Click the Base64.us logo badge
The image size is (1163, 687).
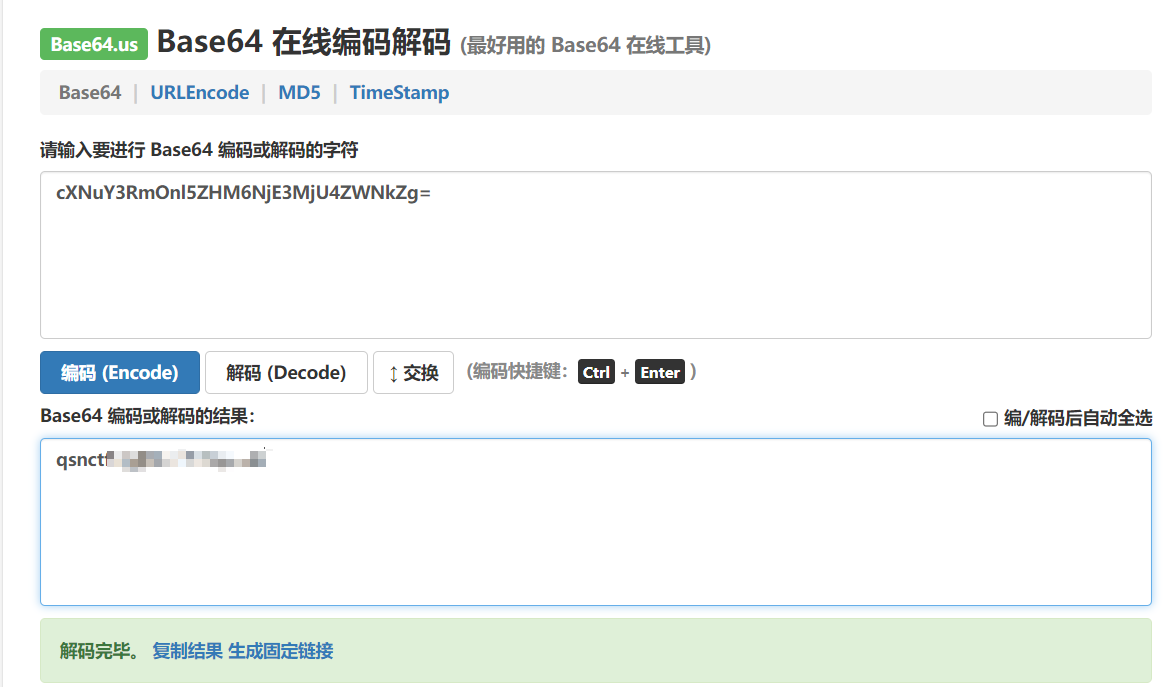click(x=93, y=44)
